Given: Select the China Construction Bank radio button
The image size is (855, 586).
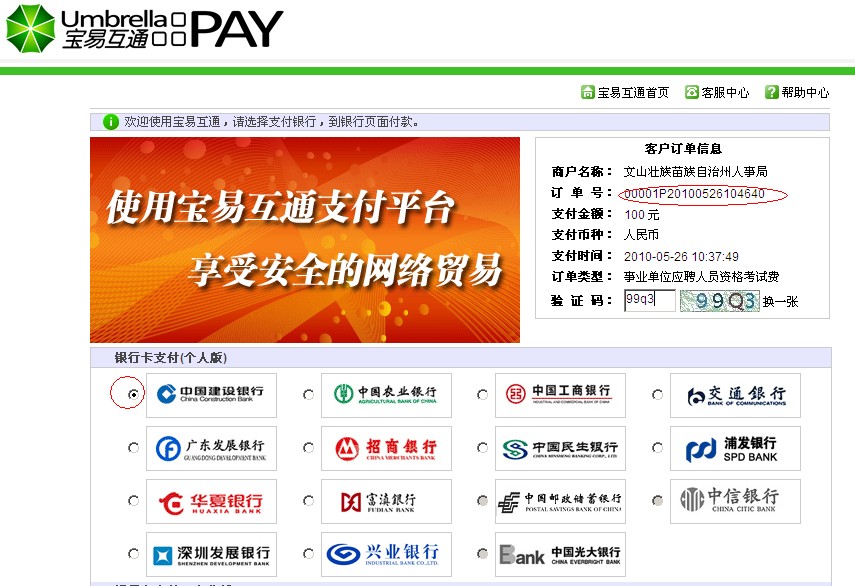Looking at the screenshot, I should click(x=133, y=395).
